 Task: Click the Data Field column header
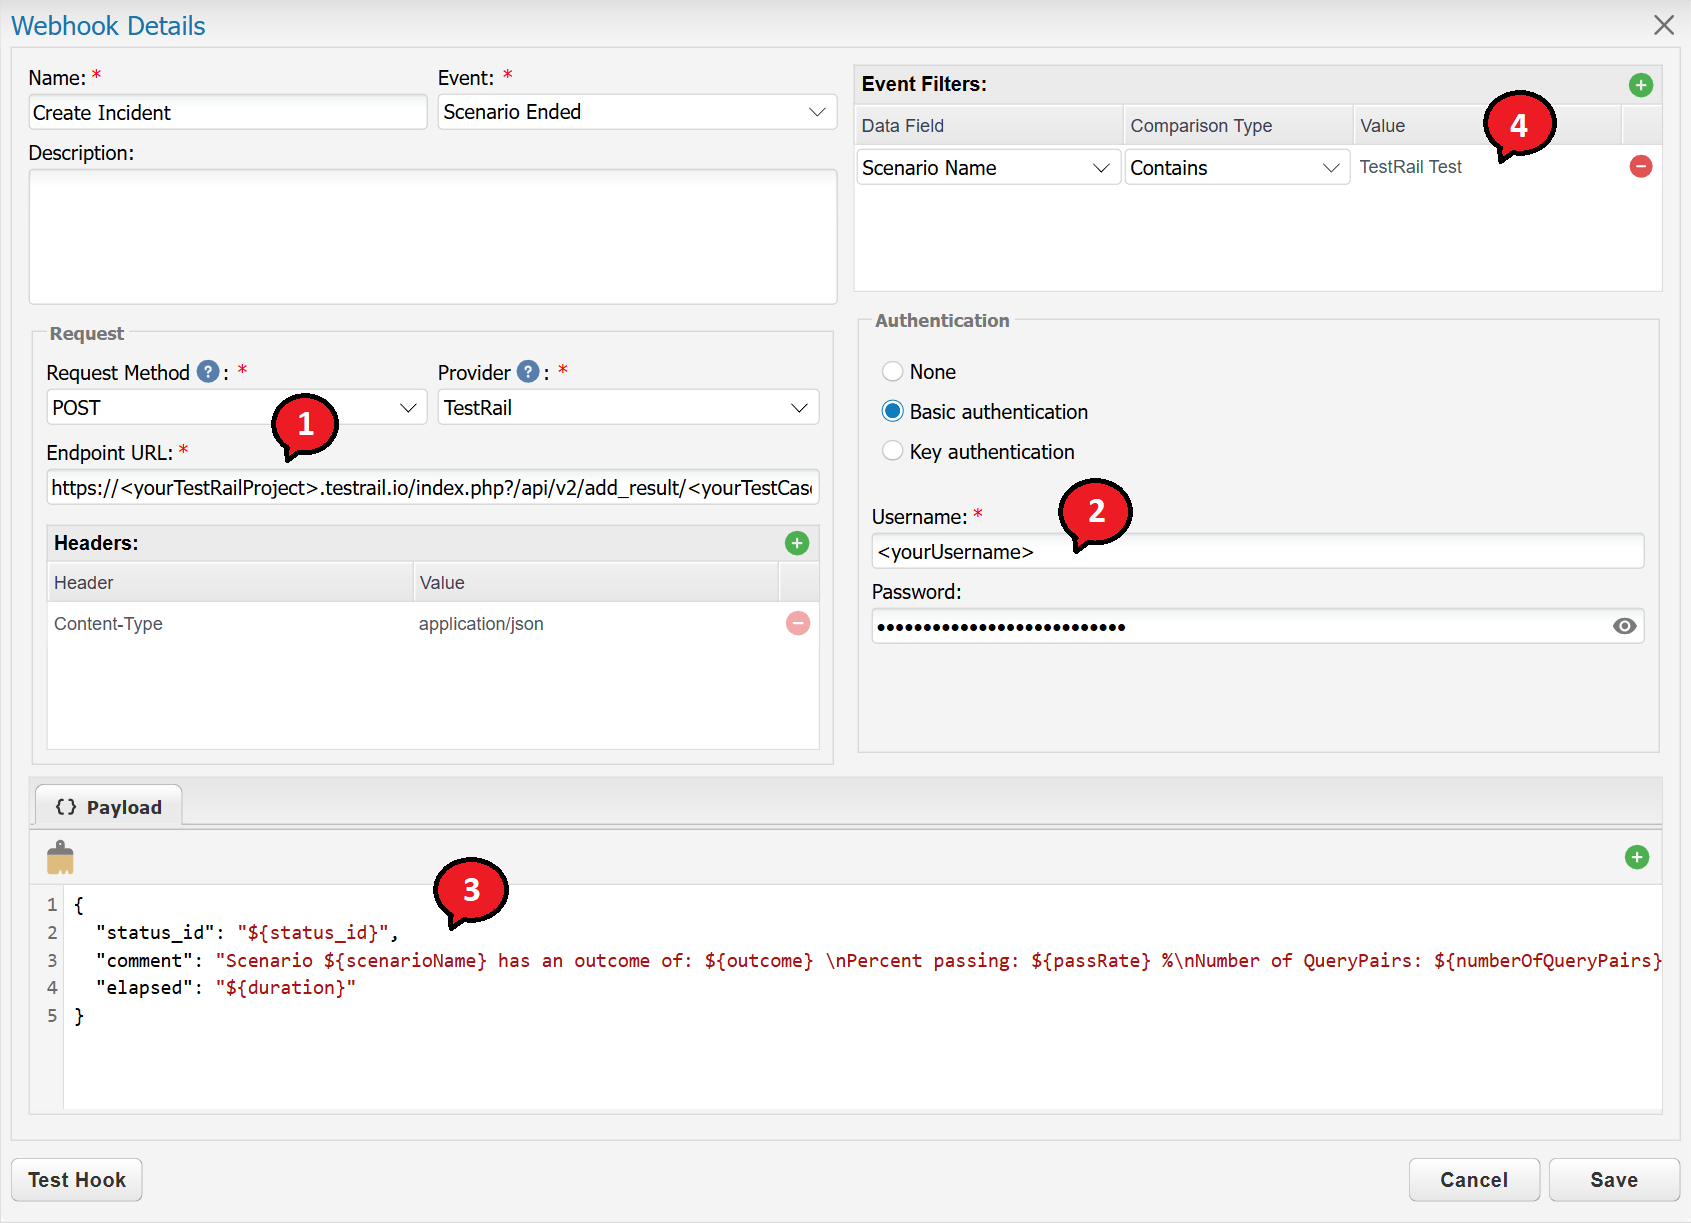point(989,126)
